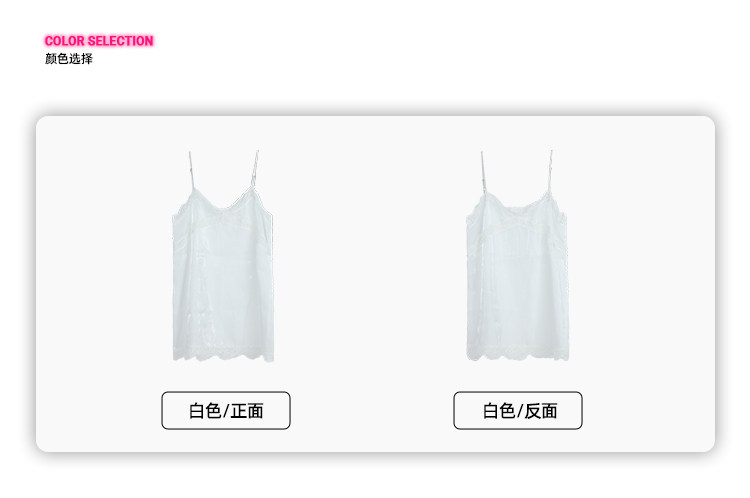Viewport: 750px width, 498px height.
Task: Click the left strap of the back-view camisole
Action: click(483, 172)
